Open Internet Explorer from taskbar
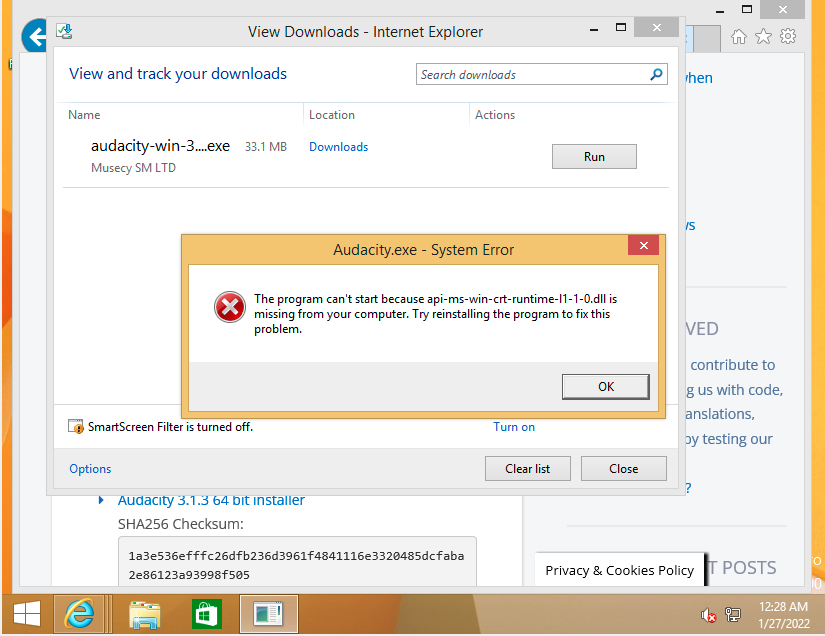 tap(79, 614)
